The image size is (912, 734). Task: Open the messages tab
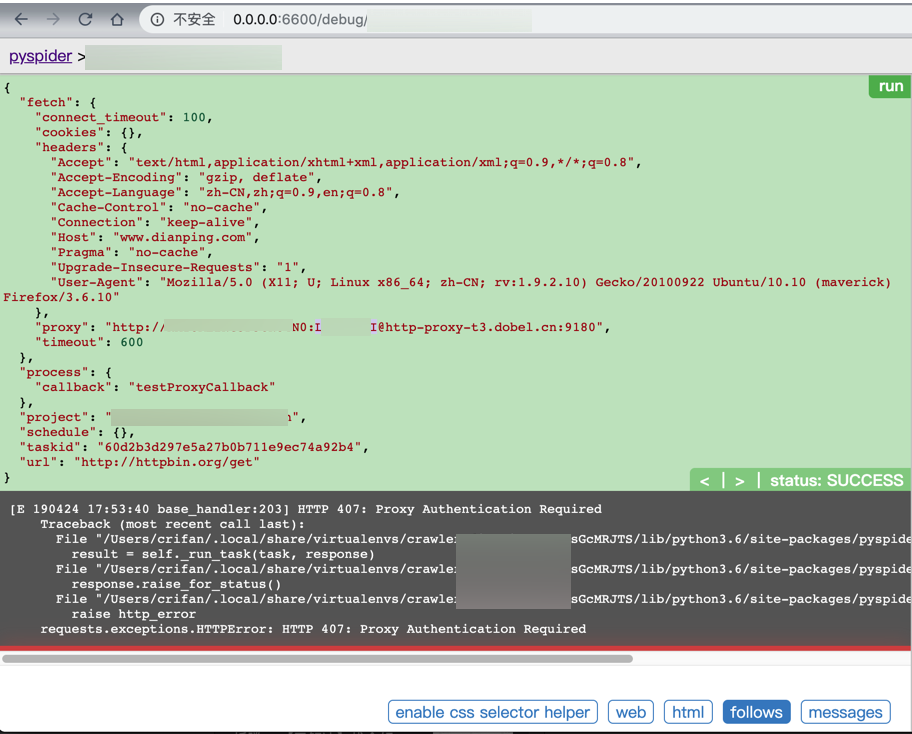click(845, 712)
